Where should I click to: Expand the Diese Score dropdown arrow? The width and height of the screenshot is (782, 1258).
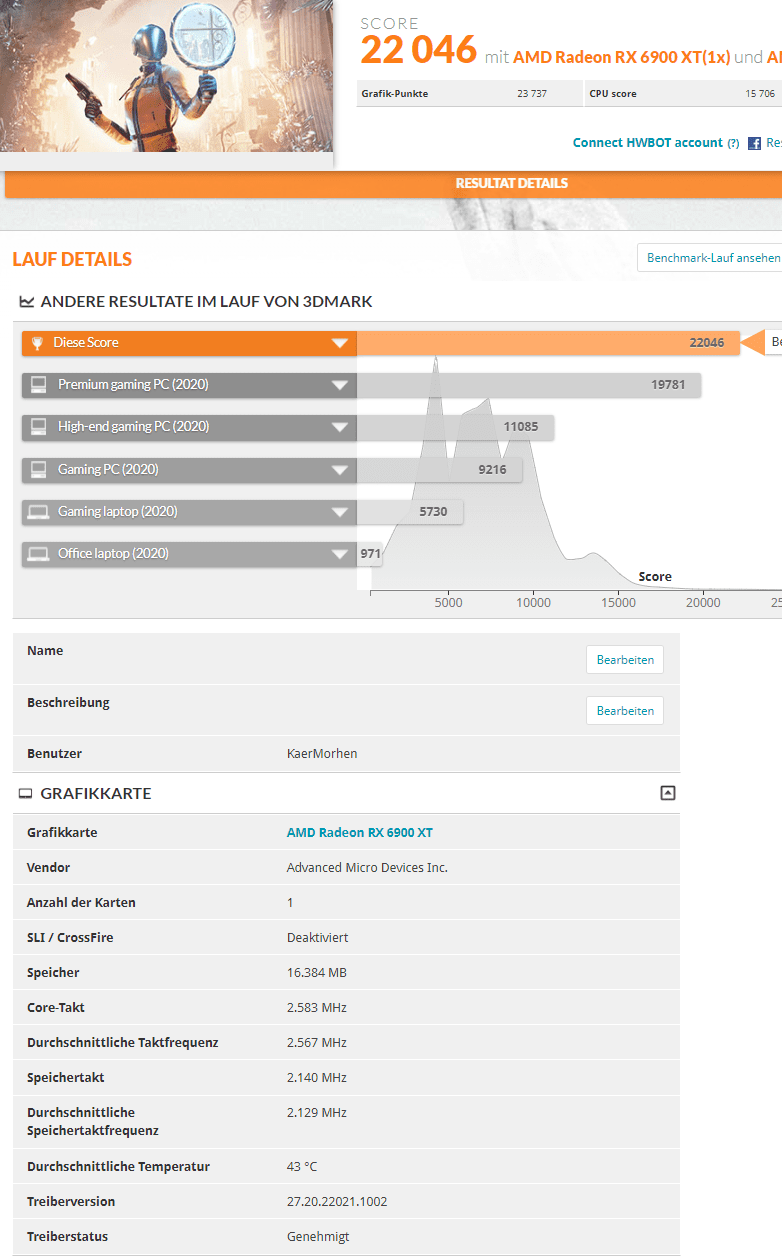[339, 343]
